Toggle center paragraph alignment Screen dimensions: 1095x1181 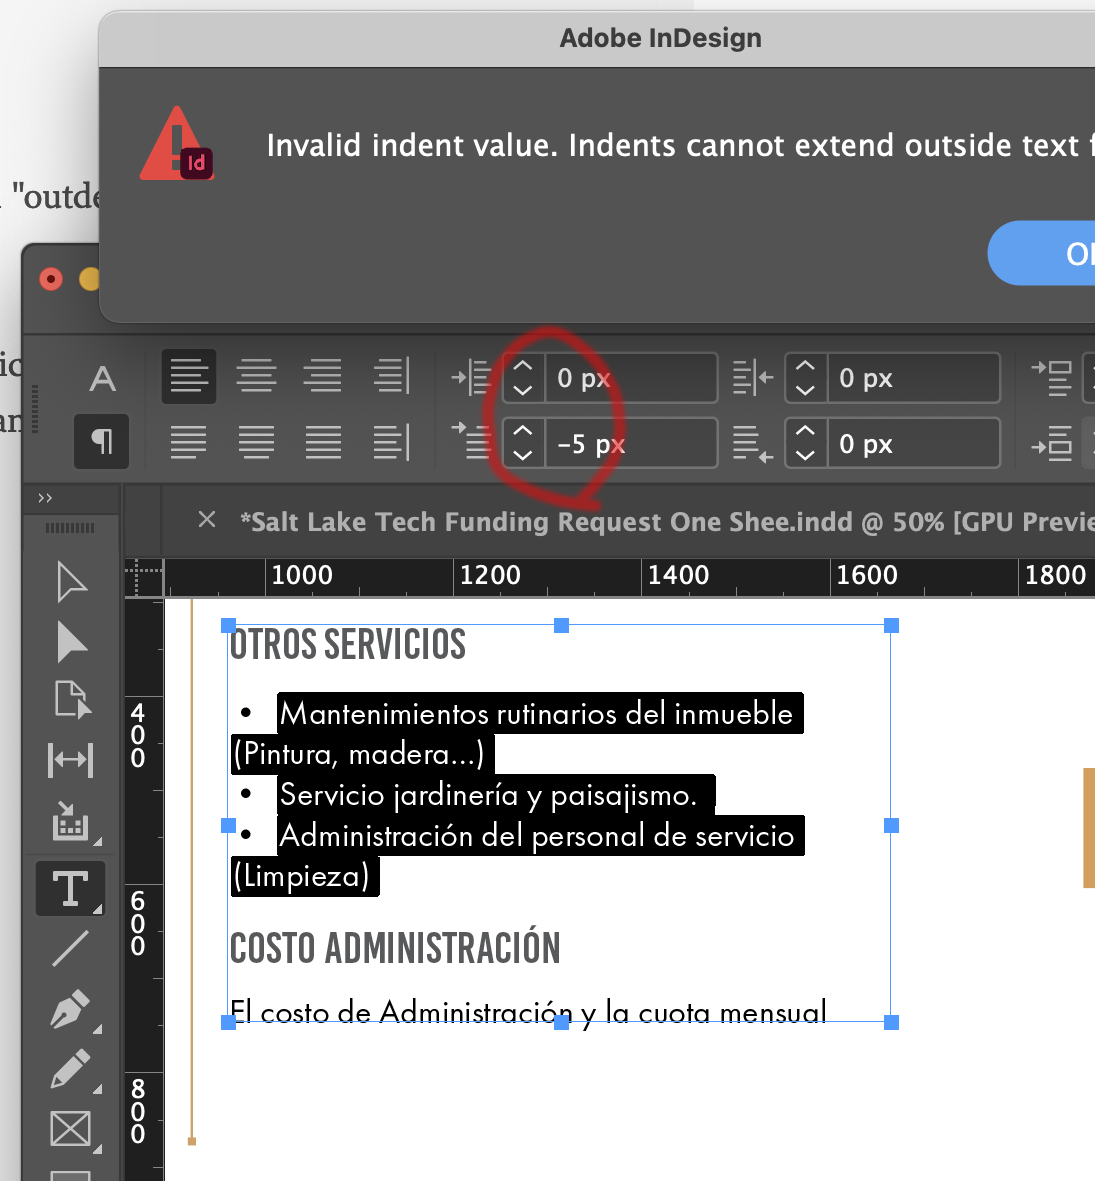click(x=257, y=377)
